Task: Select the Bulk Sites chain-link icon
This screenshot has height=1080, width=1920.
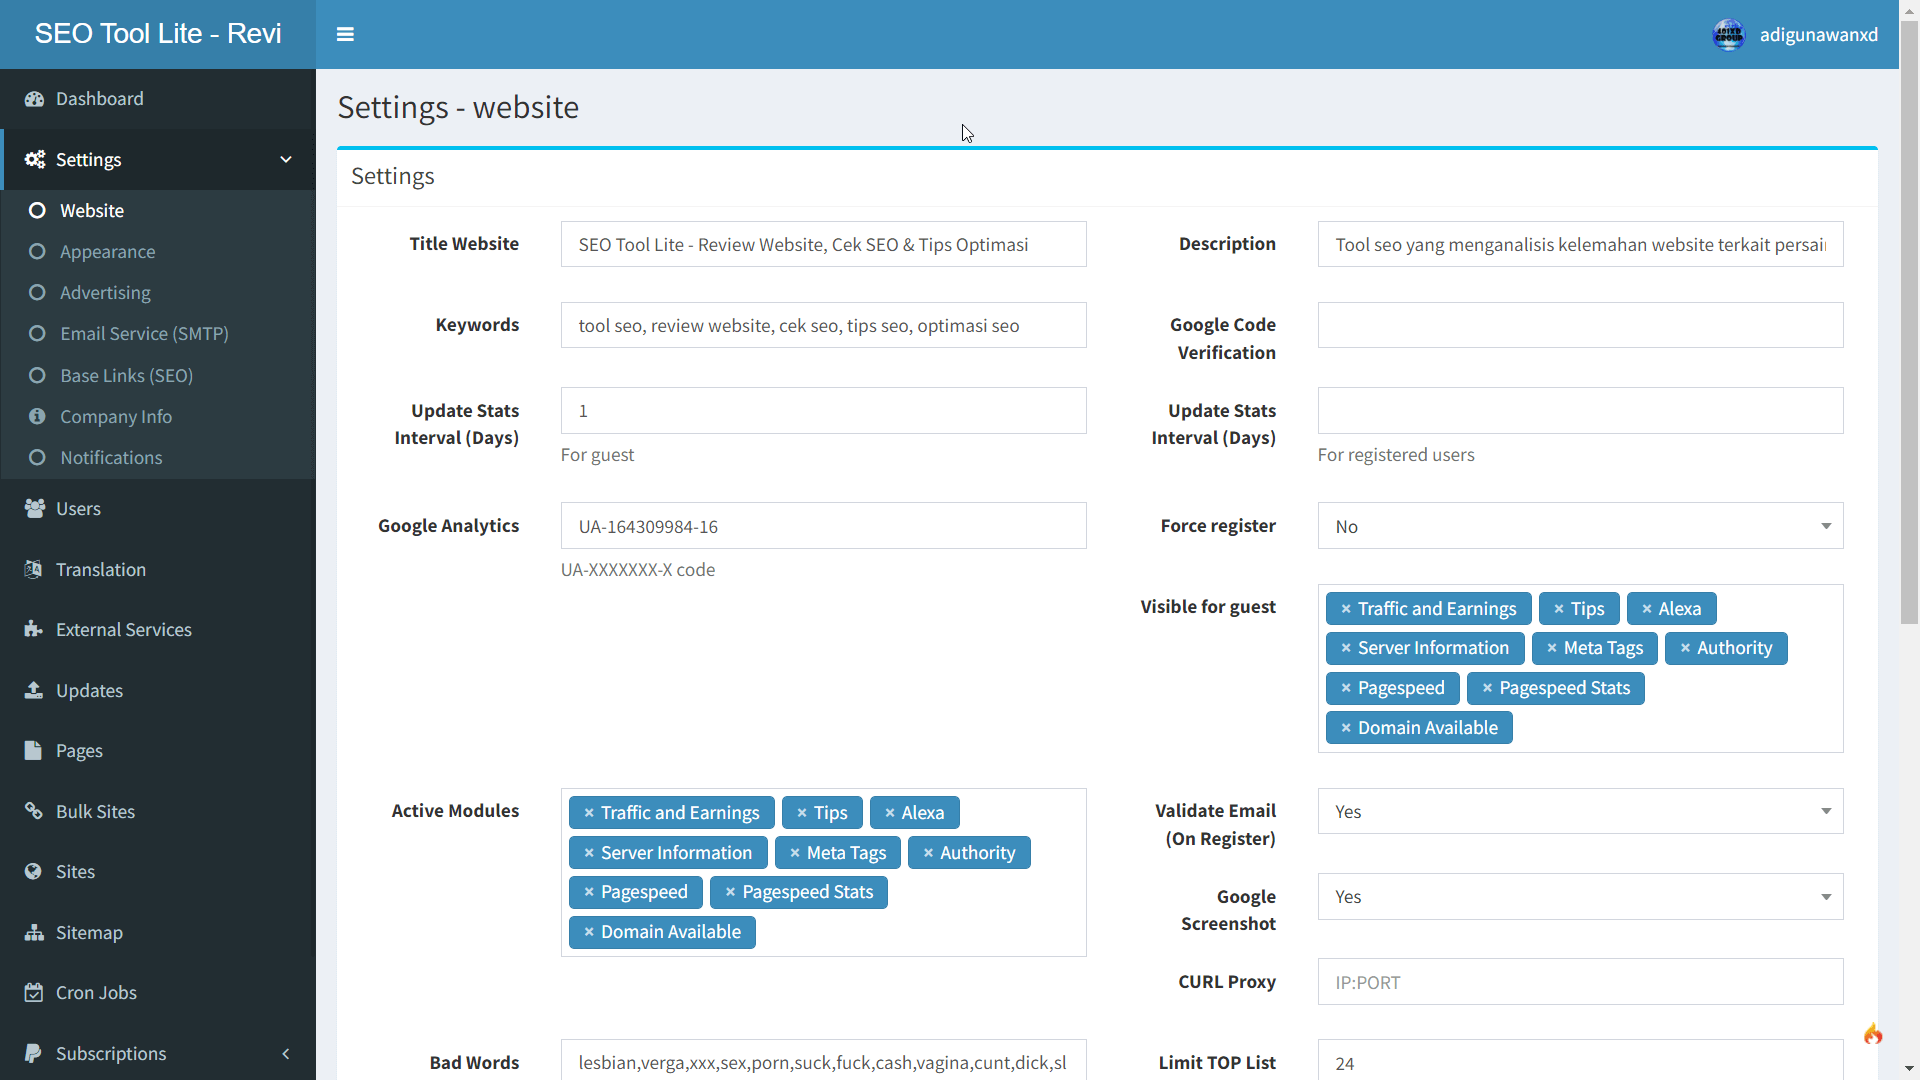Action: point(35,811)
